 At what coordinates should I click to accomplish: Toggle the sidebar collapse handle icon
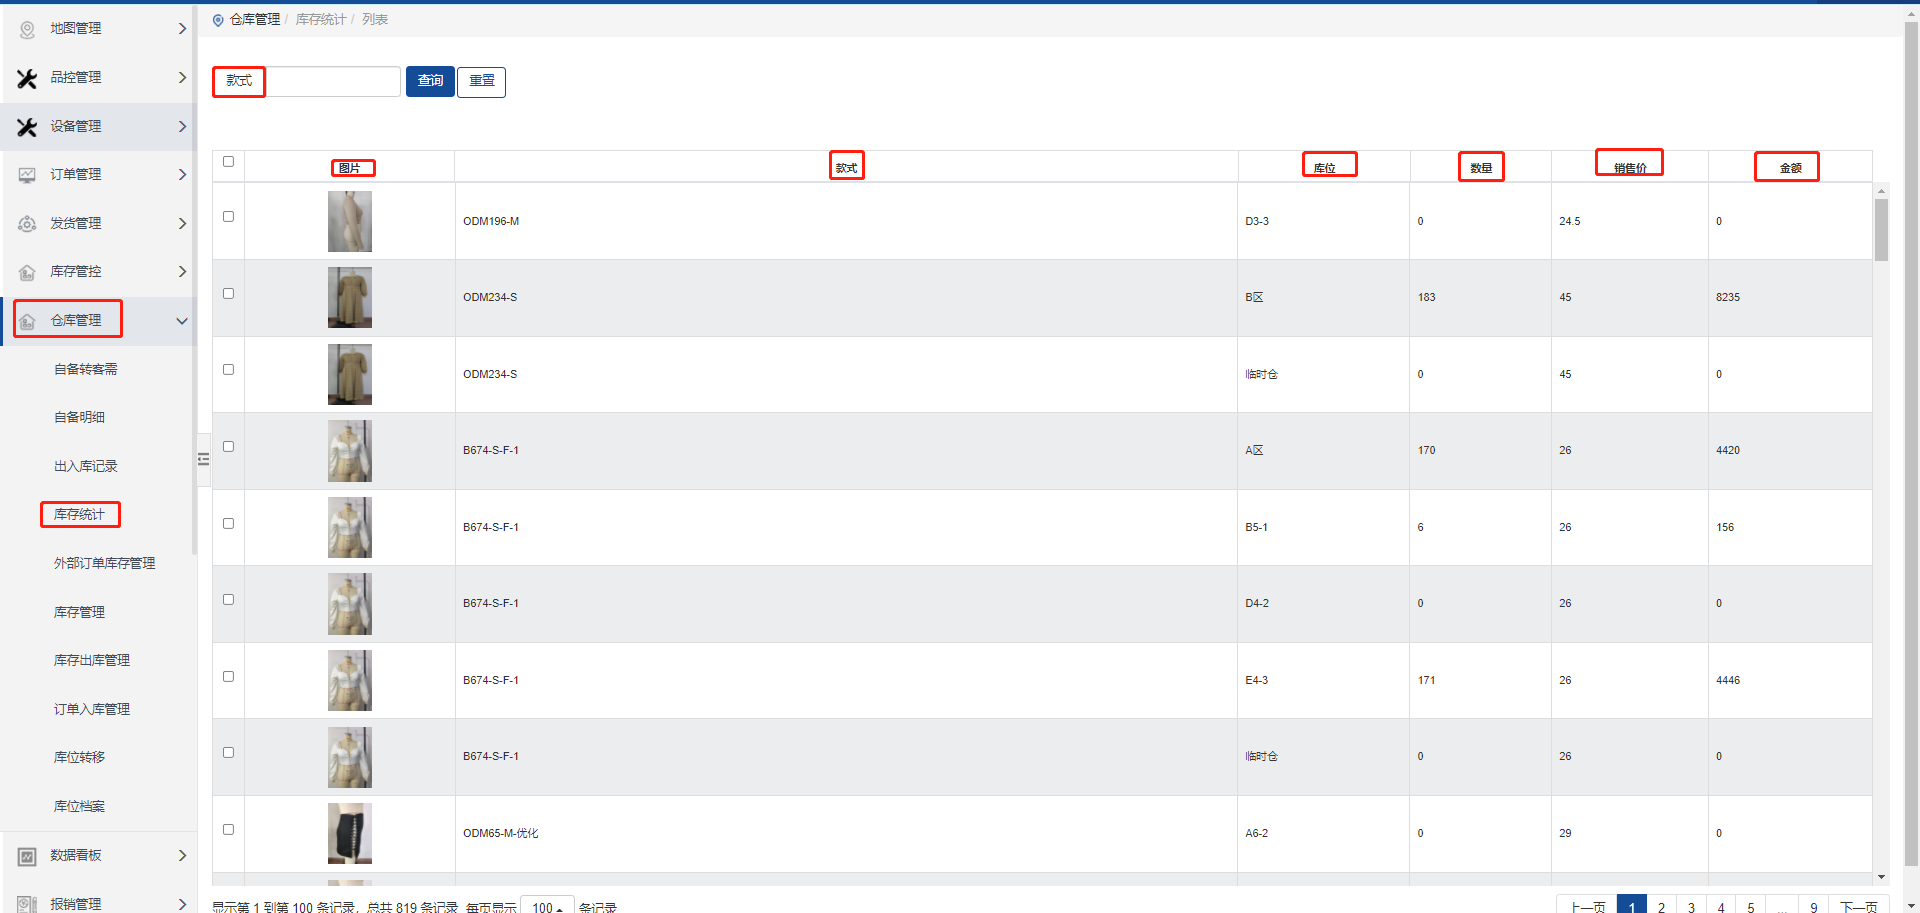(203, 459)
